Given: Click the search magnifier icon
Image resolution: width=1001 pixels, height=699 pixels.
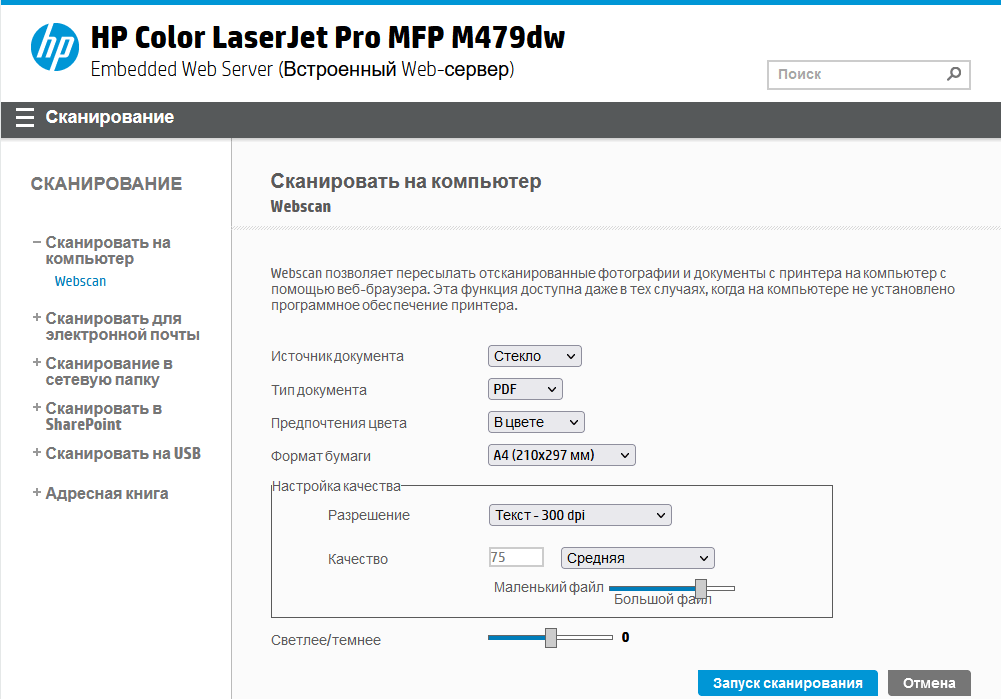Looking at the screenshot, I should pos(954,74).
